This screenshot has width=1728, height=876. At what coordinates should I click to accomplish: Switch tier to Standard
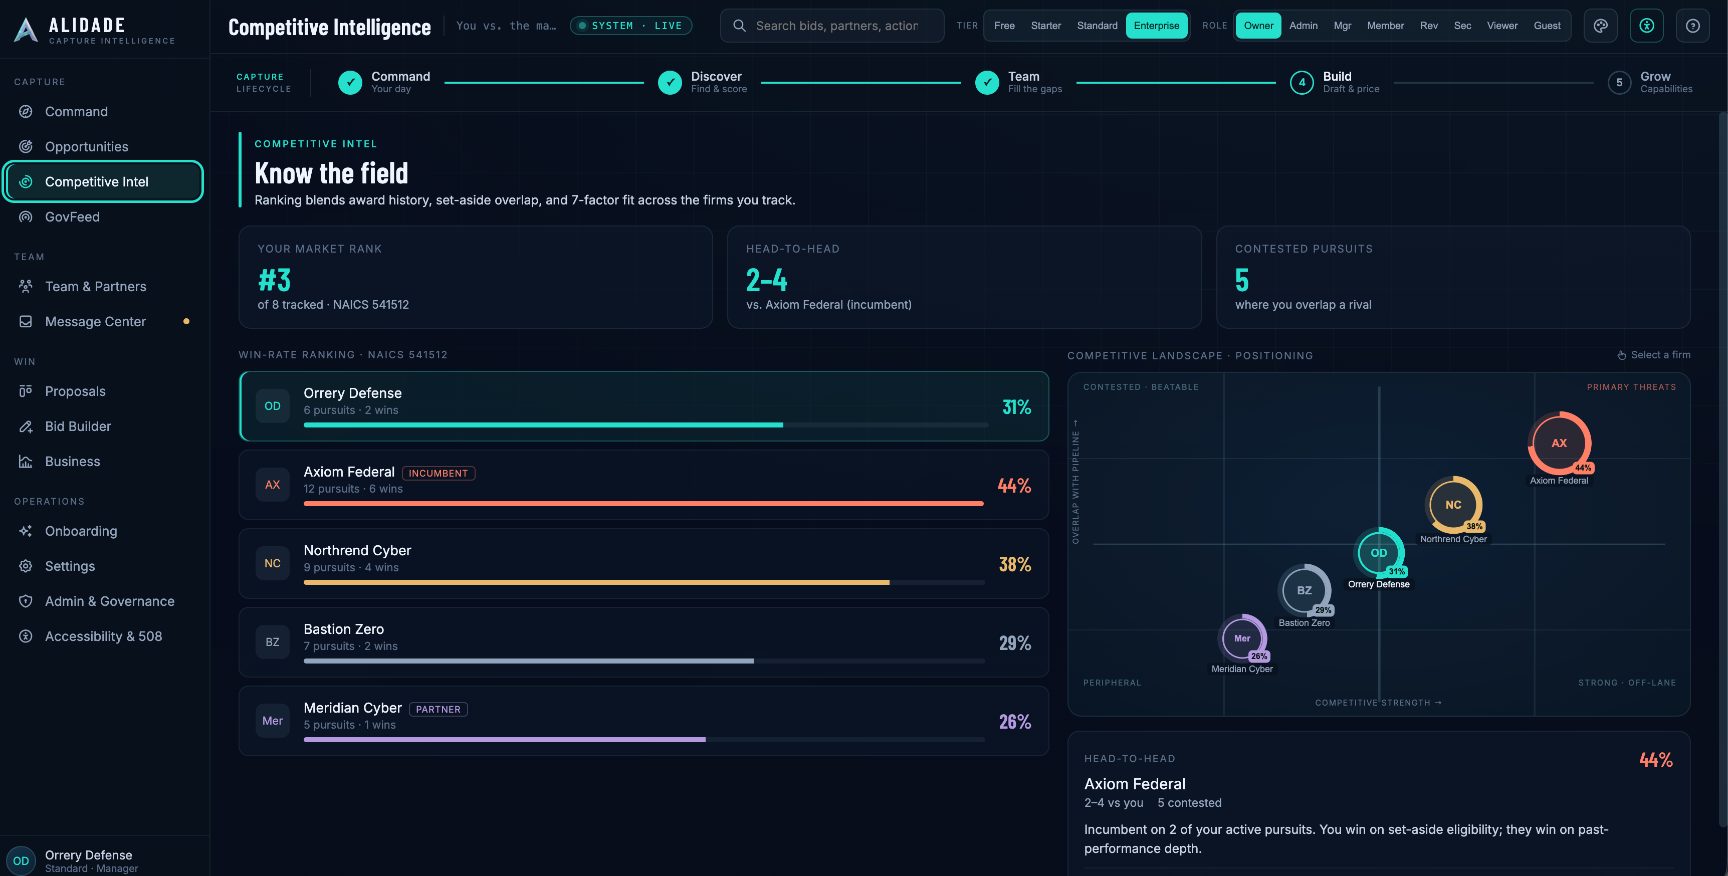(1097, 26)
